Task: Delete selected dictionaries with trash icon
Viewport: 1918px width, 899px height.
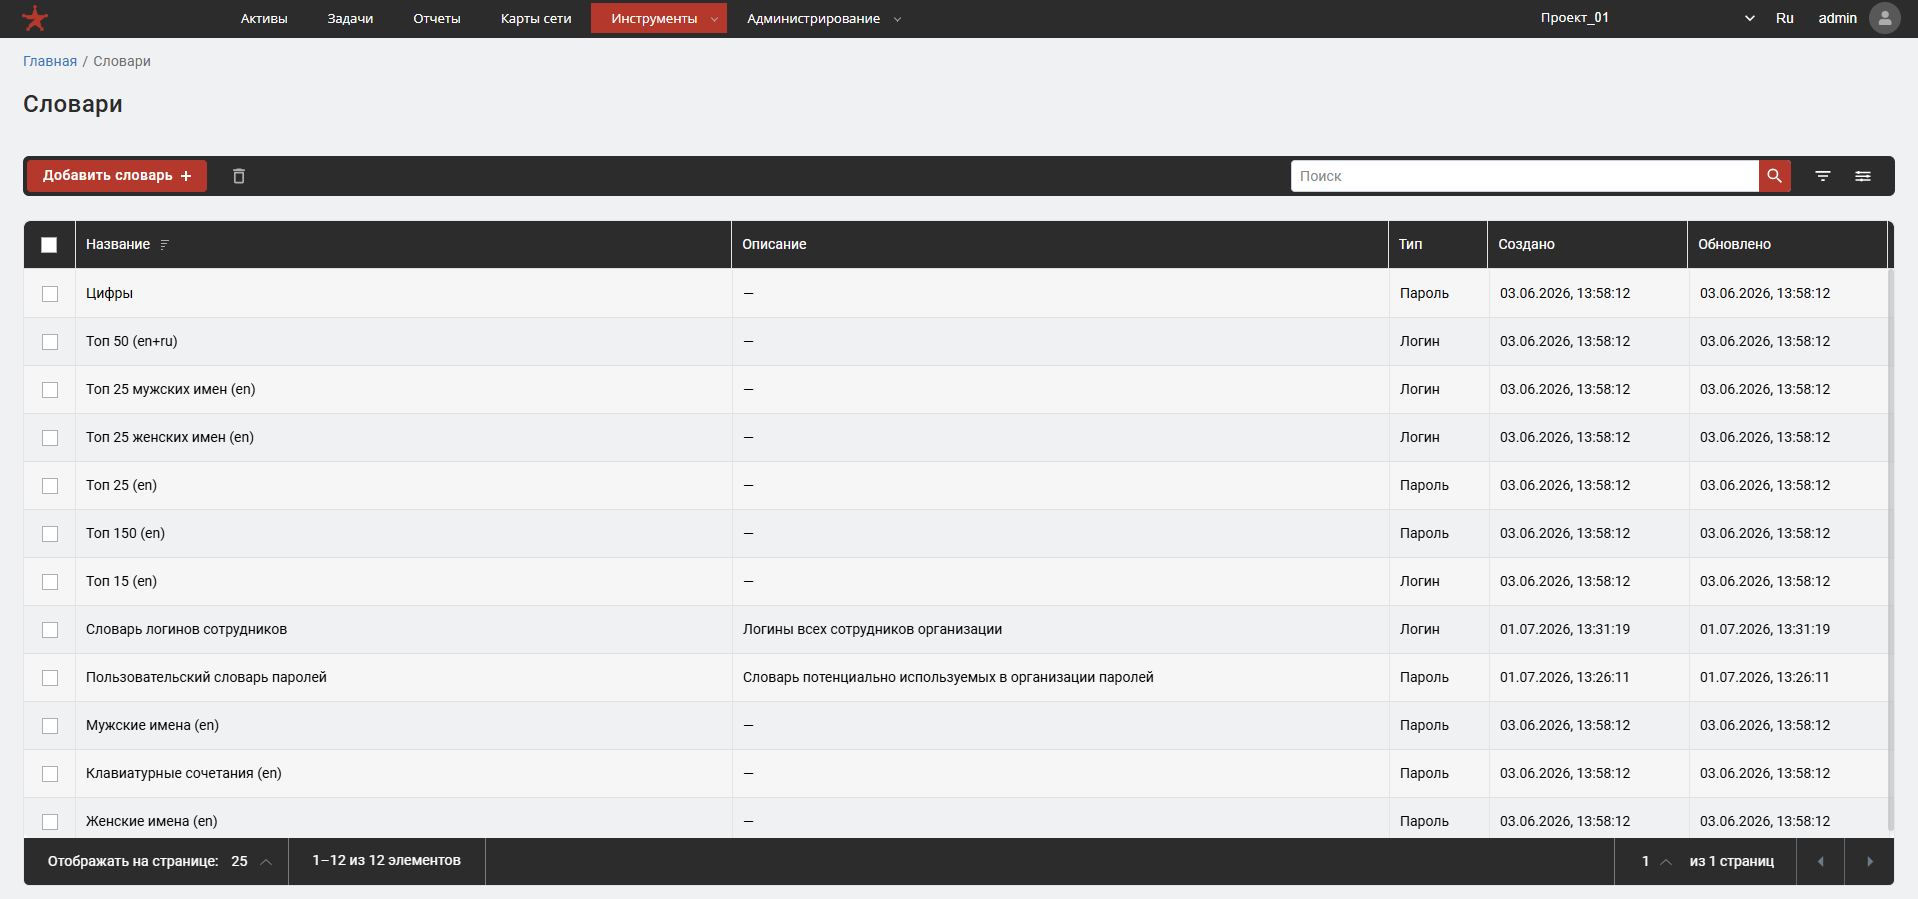Action: 239,176
